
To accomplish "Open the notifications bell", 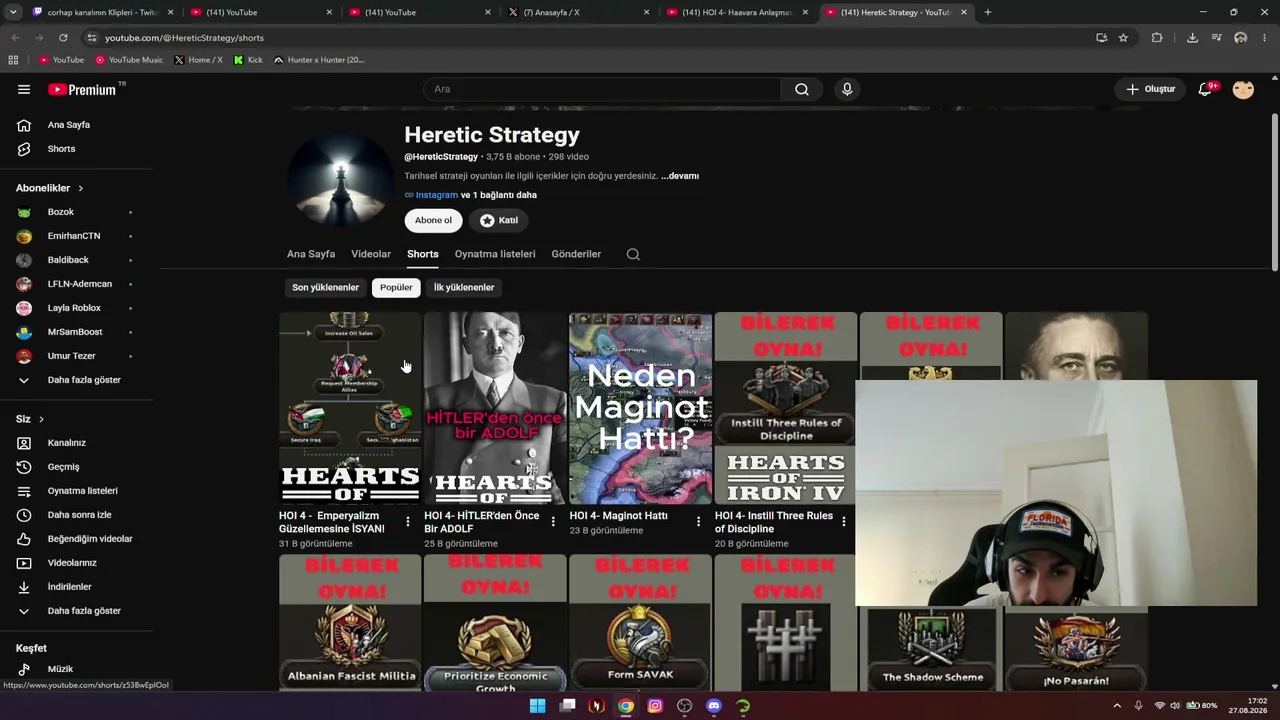I will [1206, 89].
